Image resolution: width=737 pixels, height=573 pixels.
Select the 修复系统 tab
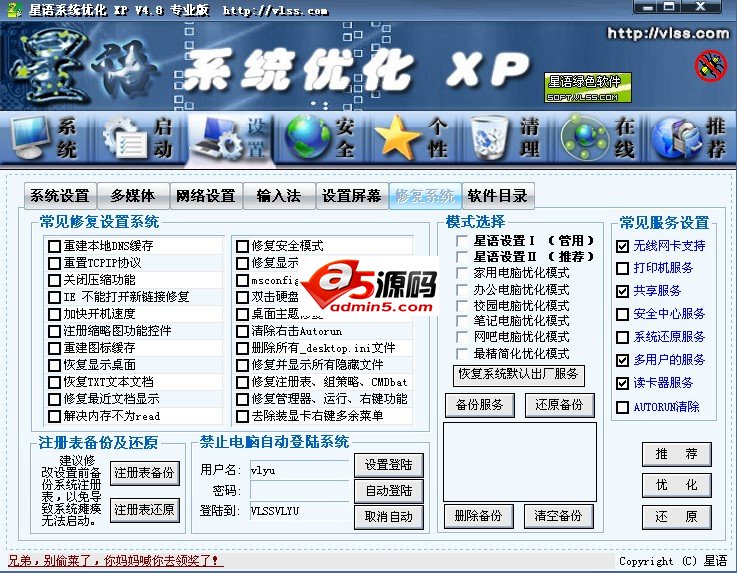(x=425, y=196)
